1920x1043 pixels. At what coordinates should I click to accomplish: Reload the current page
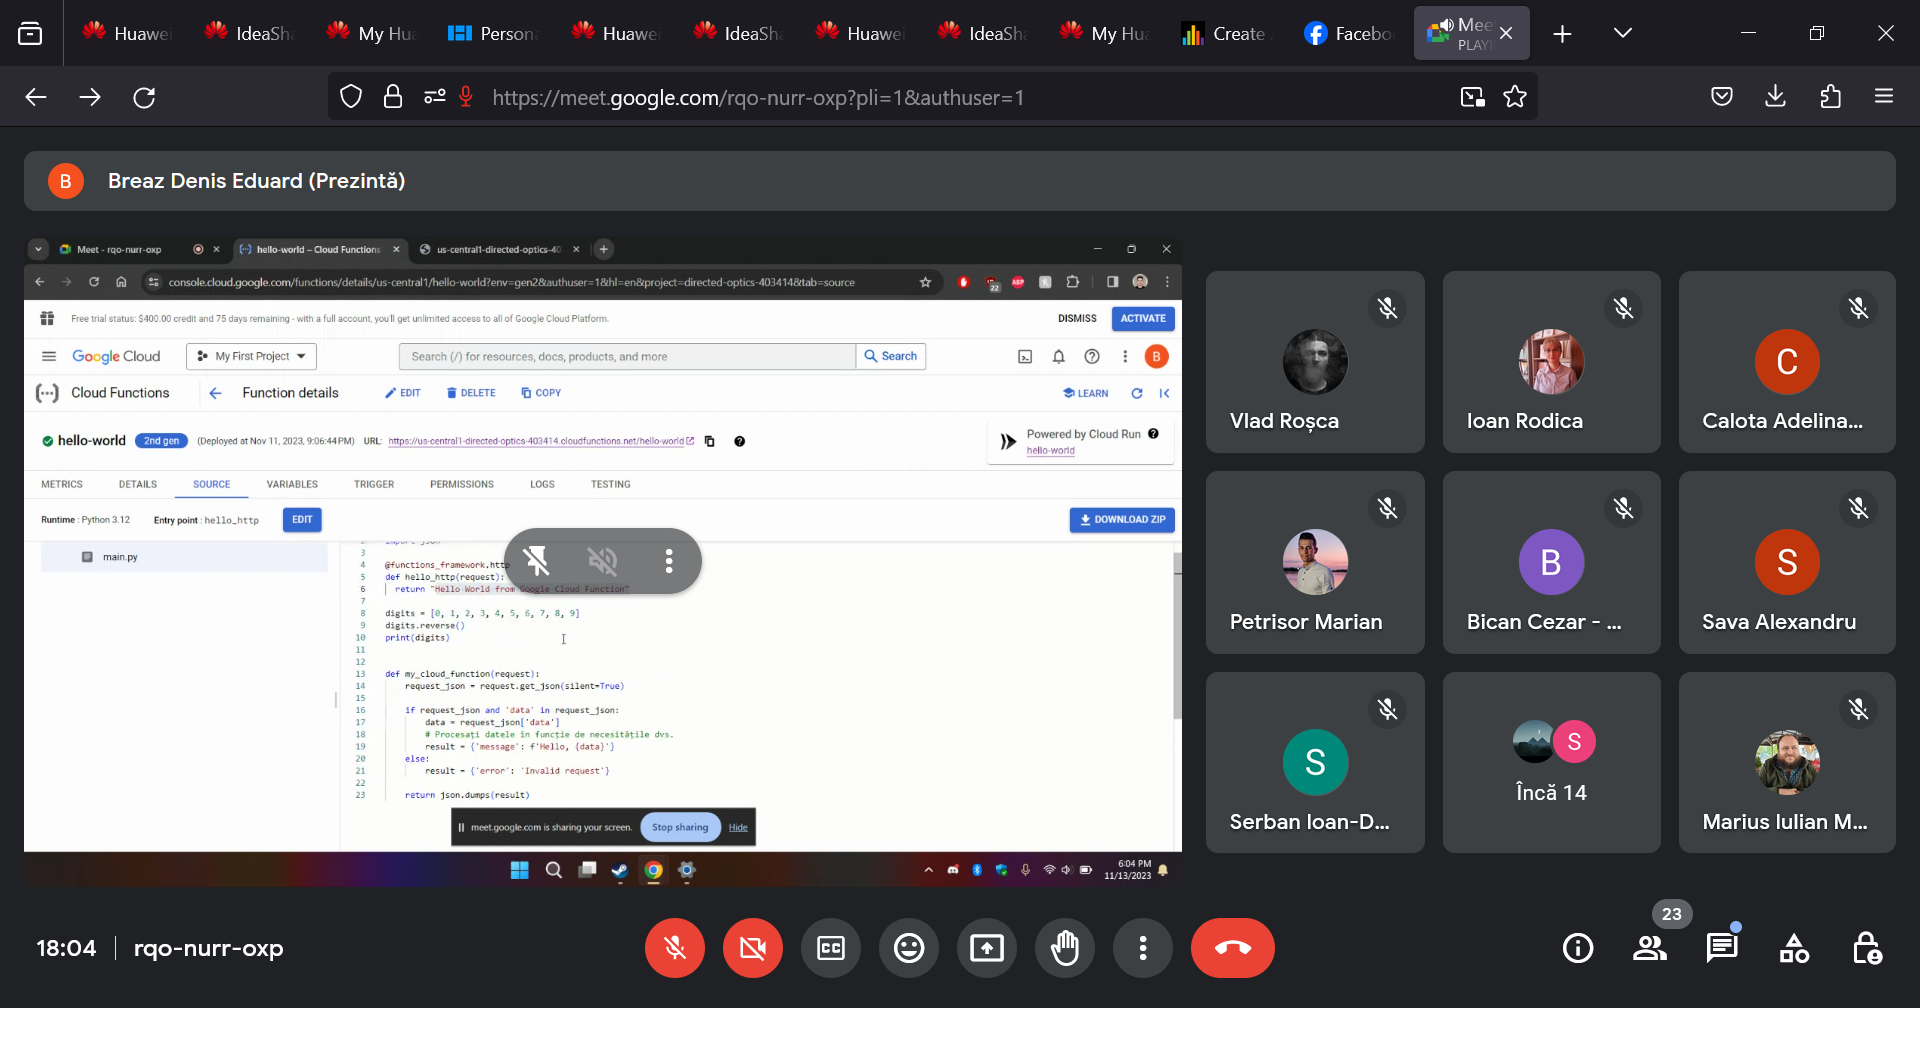[144, 97]
